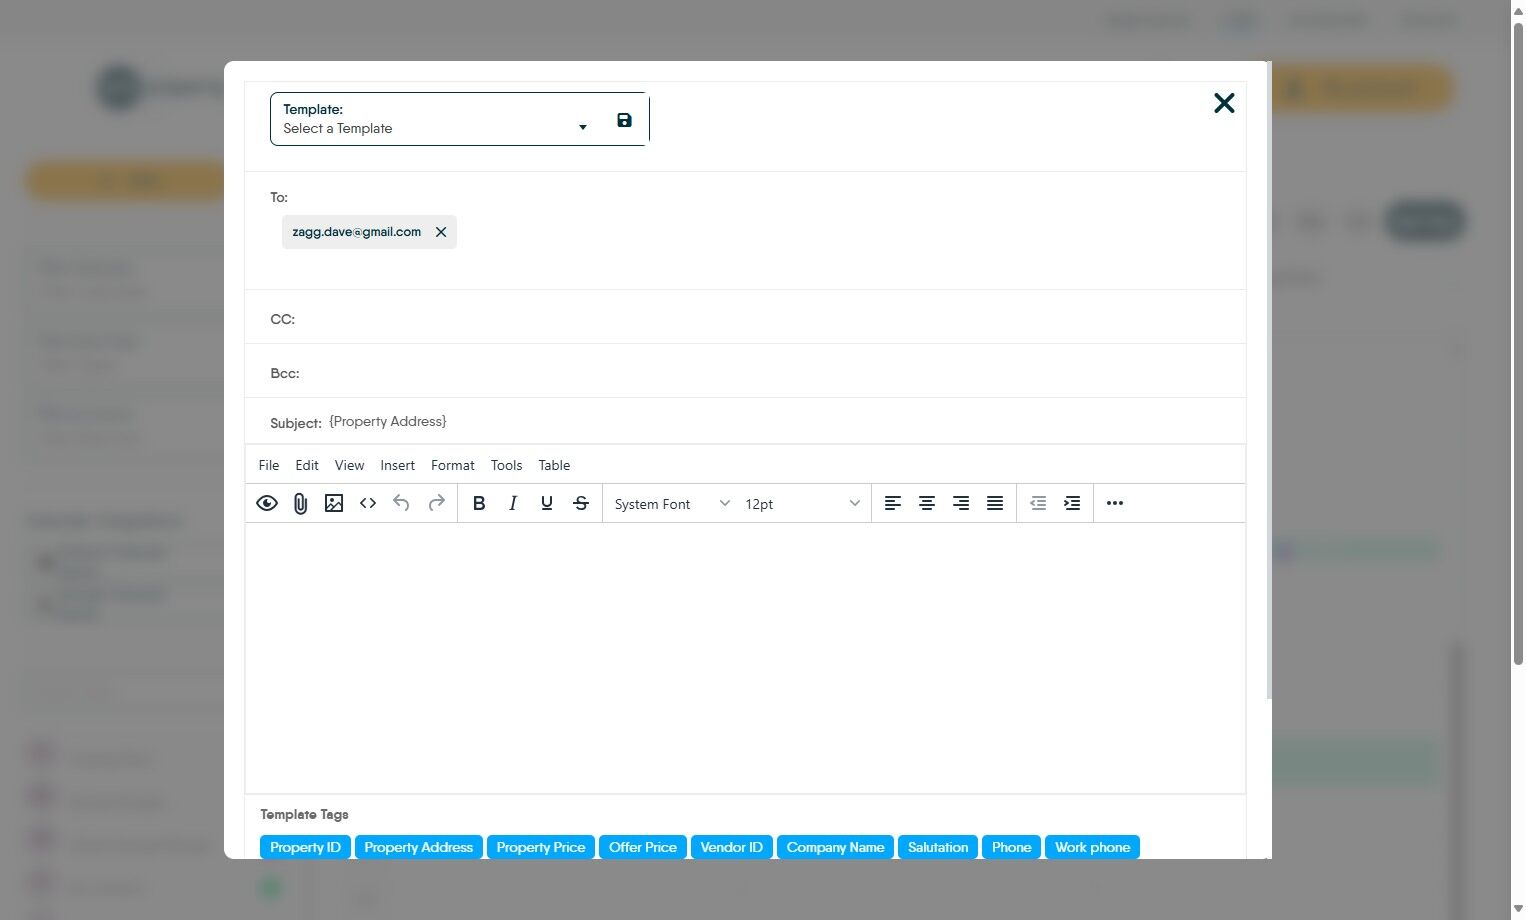Open the System Font family dropdown

(668, 503)
